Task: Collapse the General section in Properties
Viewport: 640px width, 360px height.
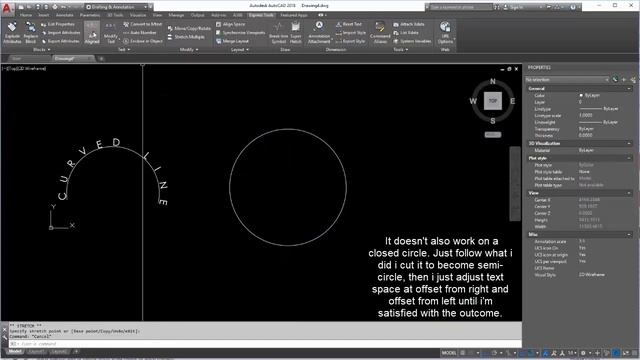Action: (629, 89)
